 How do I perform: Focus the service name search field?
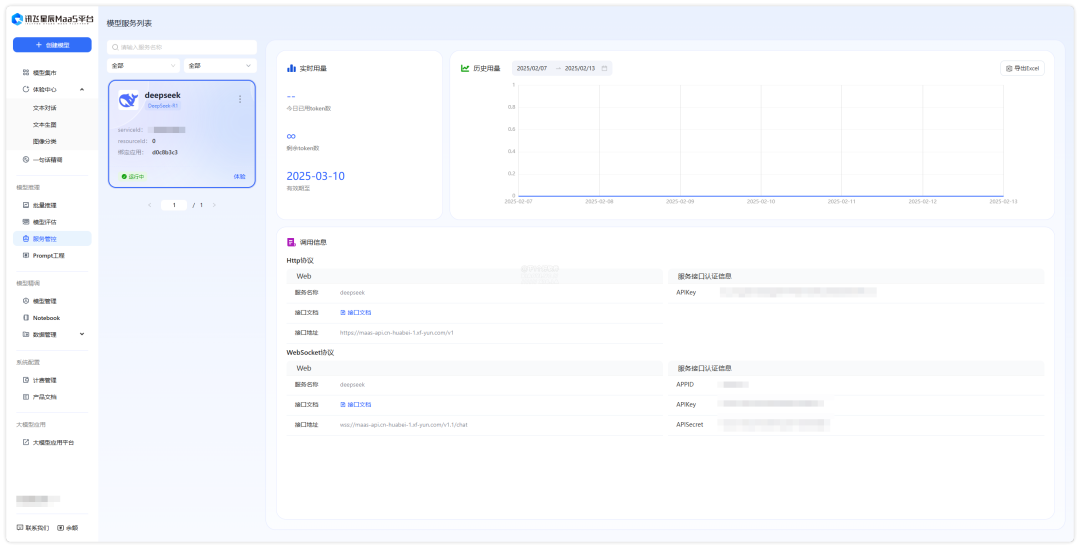pyautogui.click(x=185, y=47)
